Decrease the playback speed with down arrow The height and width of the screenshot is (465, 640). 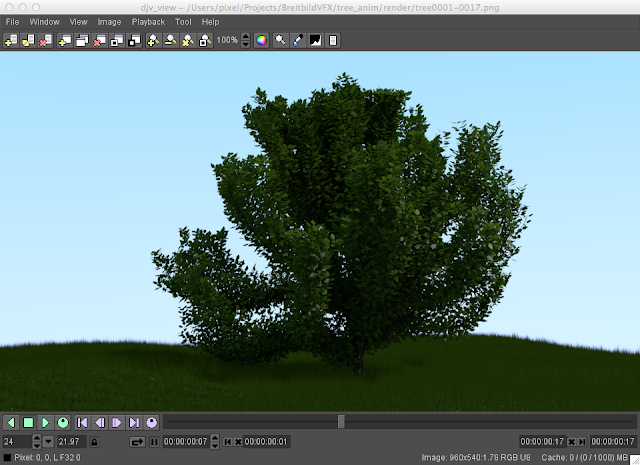(36, 445)
